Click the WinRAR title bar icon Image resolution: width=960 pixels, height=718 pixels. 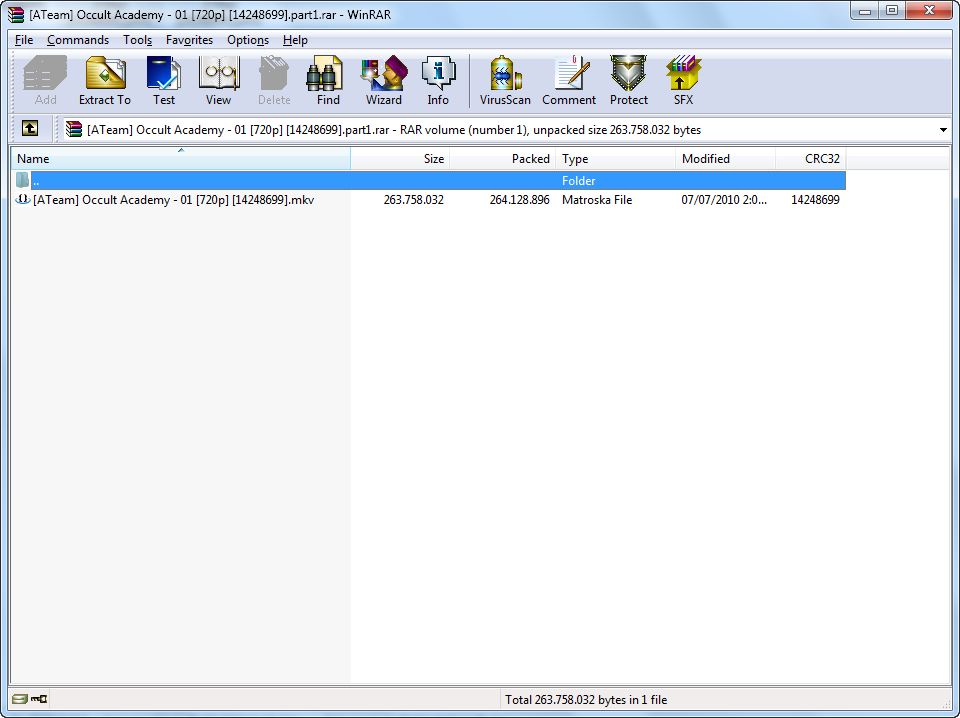click(16, 14)
